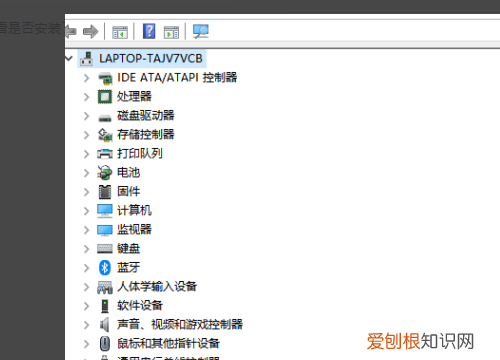The width and height of the screenshot is (500, 360).
Task: Select the 软件设备 label
Action: point(140,306)
